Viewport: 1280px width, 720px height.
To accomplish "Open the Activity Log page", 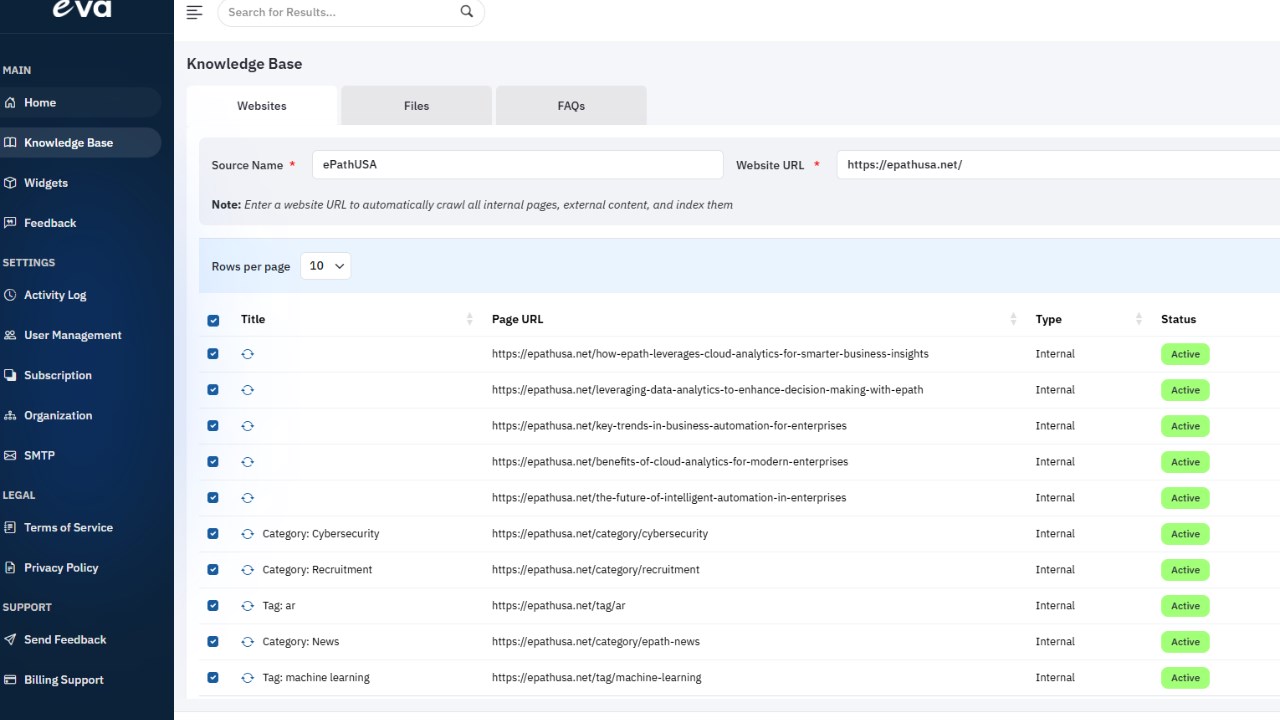I will click(55, 295).
